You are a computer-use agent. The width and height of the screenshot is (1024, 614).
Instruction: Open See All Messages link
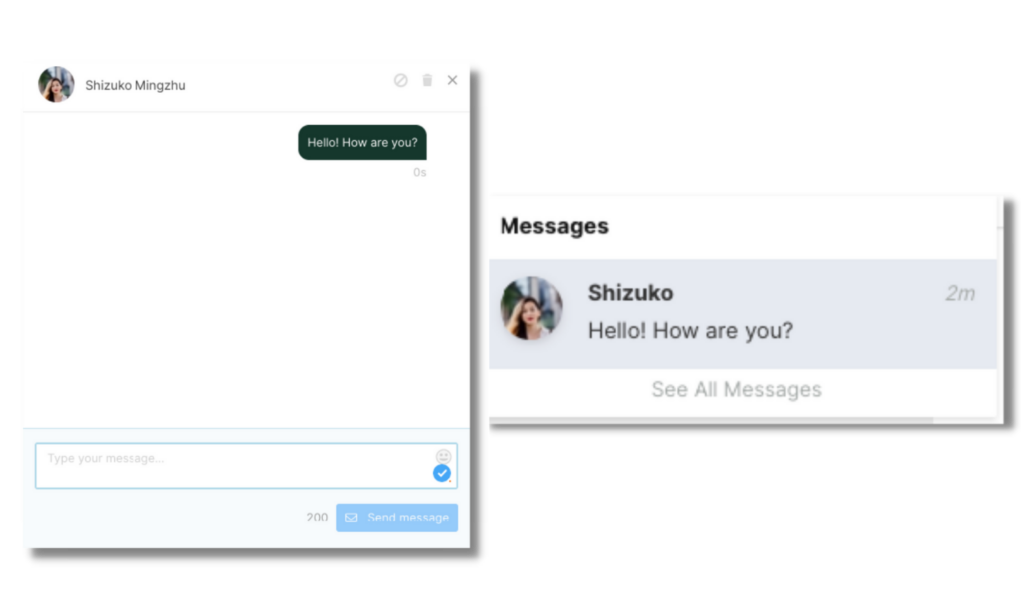click(x=737, y=389)
